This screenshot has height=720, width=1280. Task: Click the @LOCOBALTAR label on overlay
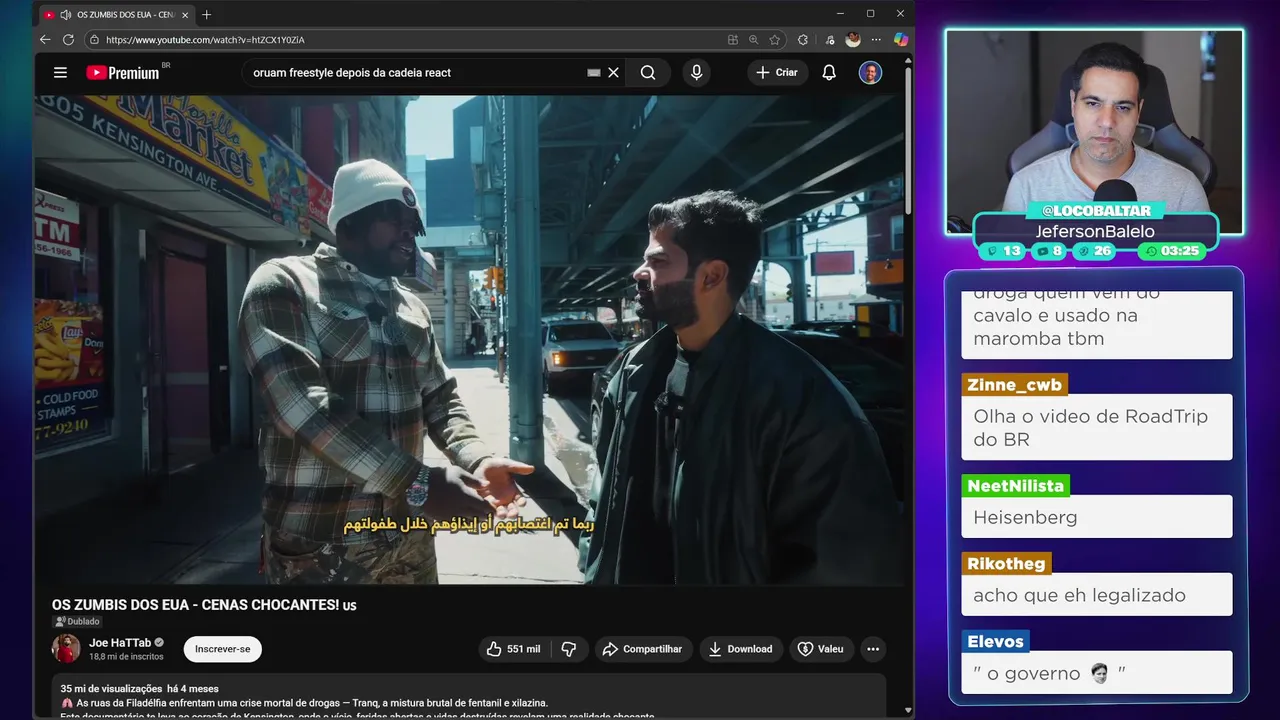click(1096, 211)
